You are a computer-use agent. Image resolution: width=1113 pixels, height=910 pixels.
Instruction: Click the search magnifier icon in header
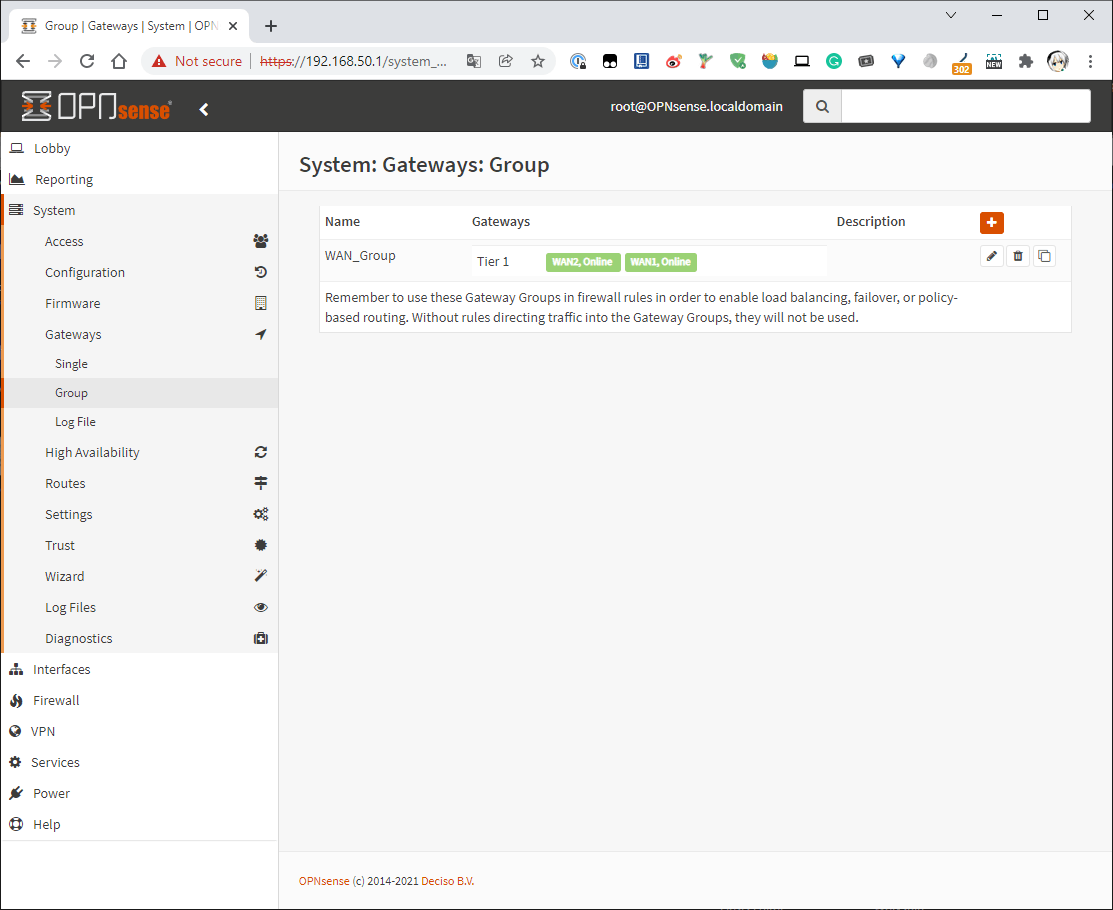(x=822, y=106)
